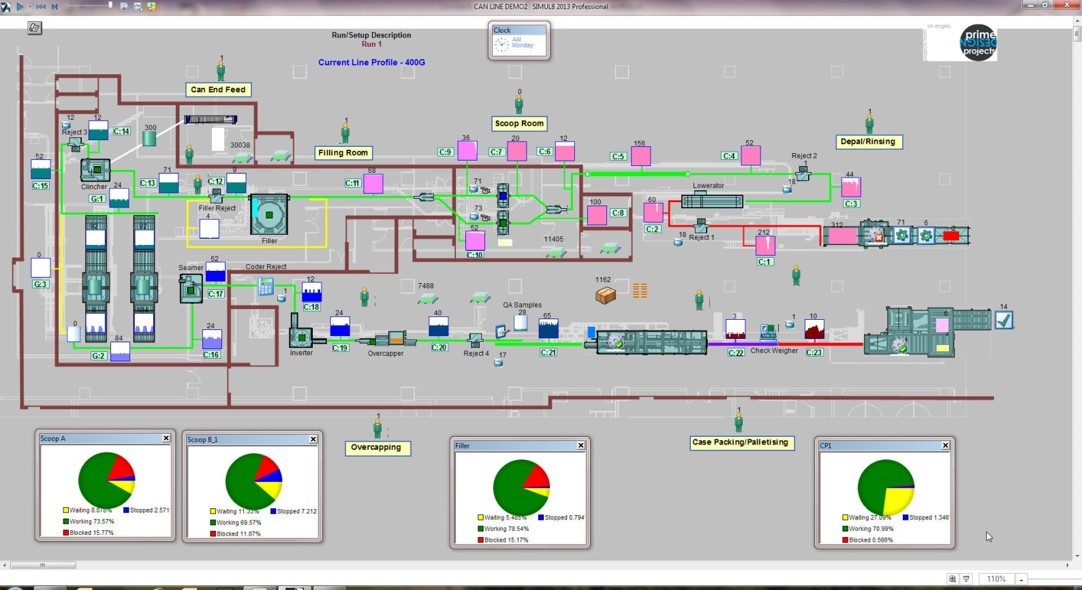Click the run-to-end icon in the toolbar
Screen dimensions: 1082x590
click(x=55, y=6)
